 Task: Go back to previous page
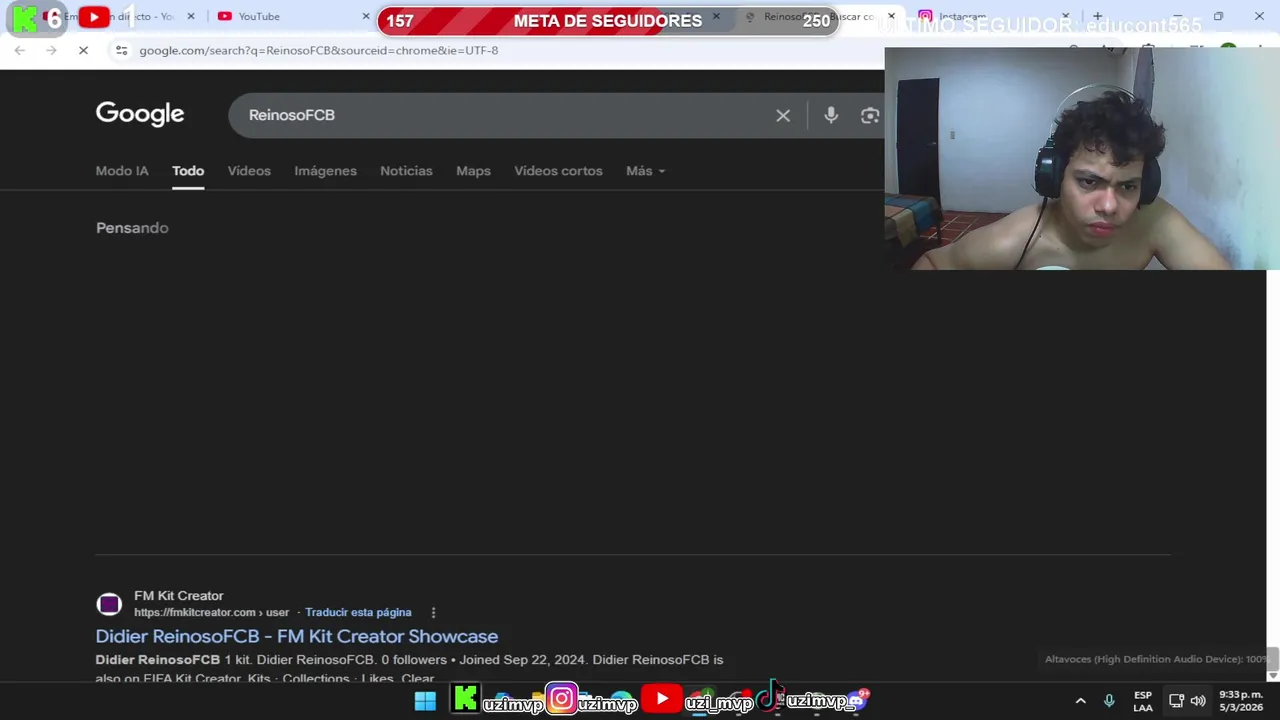pos(20,50)
